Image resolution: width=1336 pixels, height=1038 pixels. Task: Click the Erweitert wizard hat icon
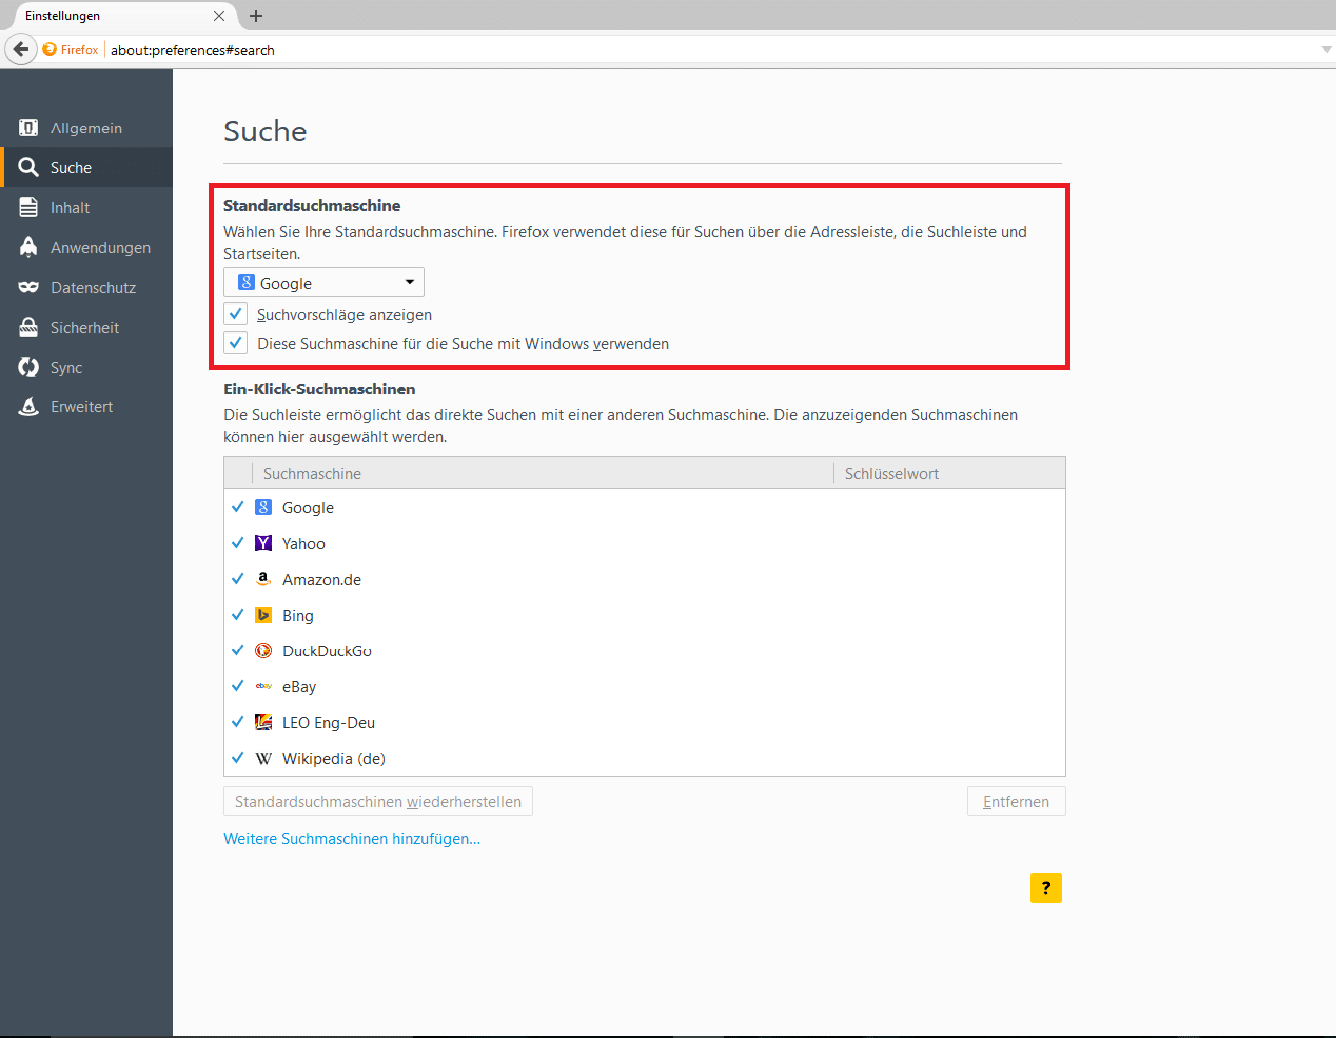[x=28, y=407]
